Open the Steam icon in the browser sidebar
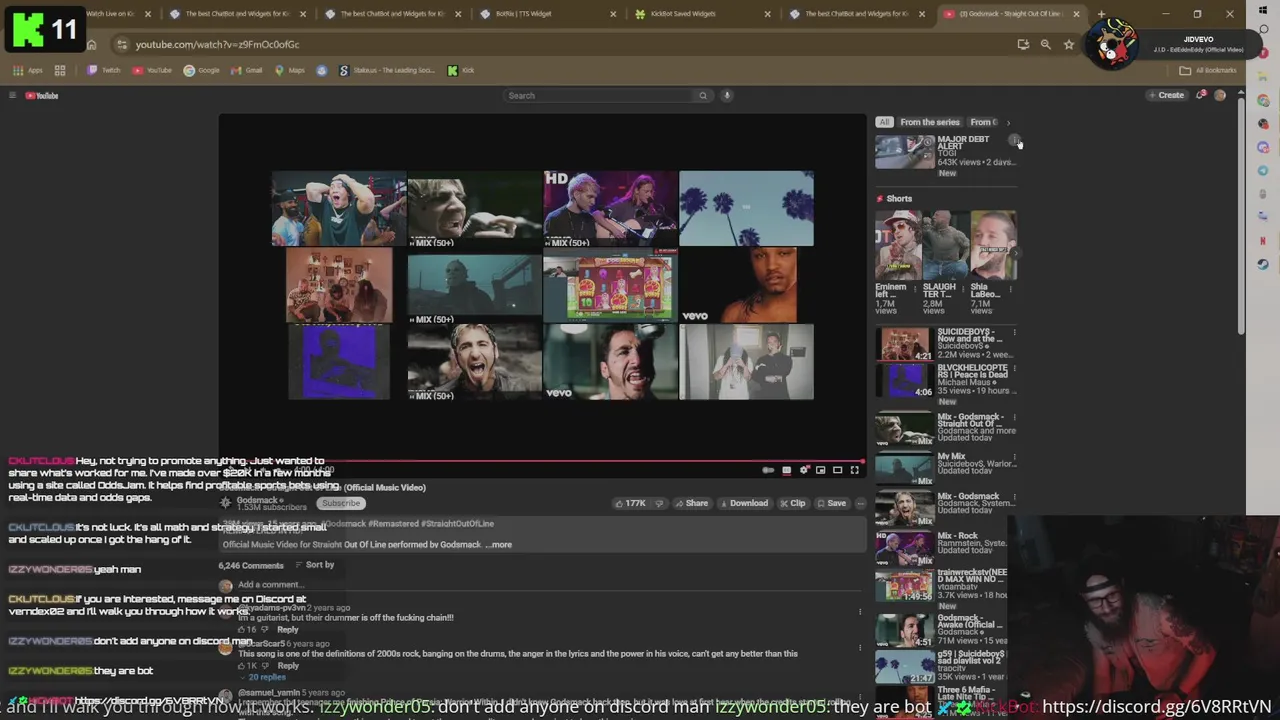This screenshot has width=1280, height=720. (1263, 264)
